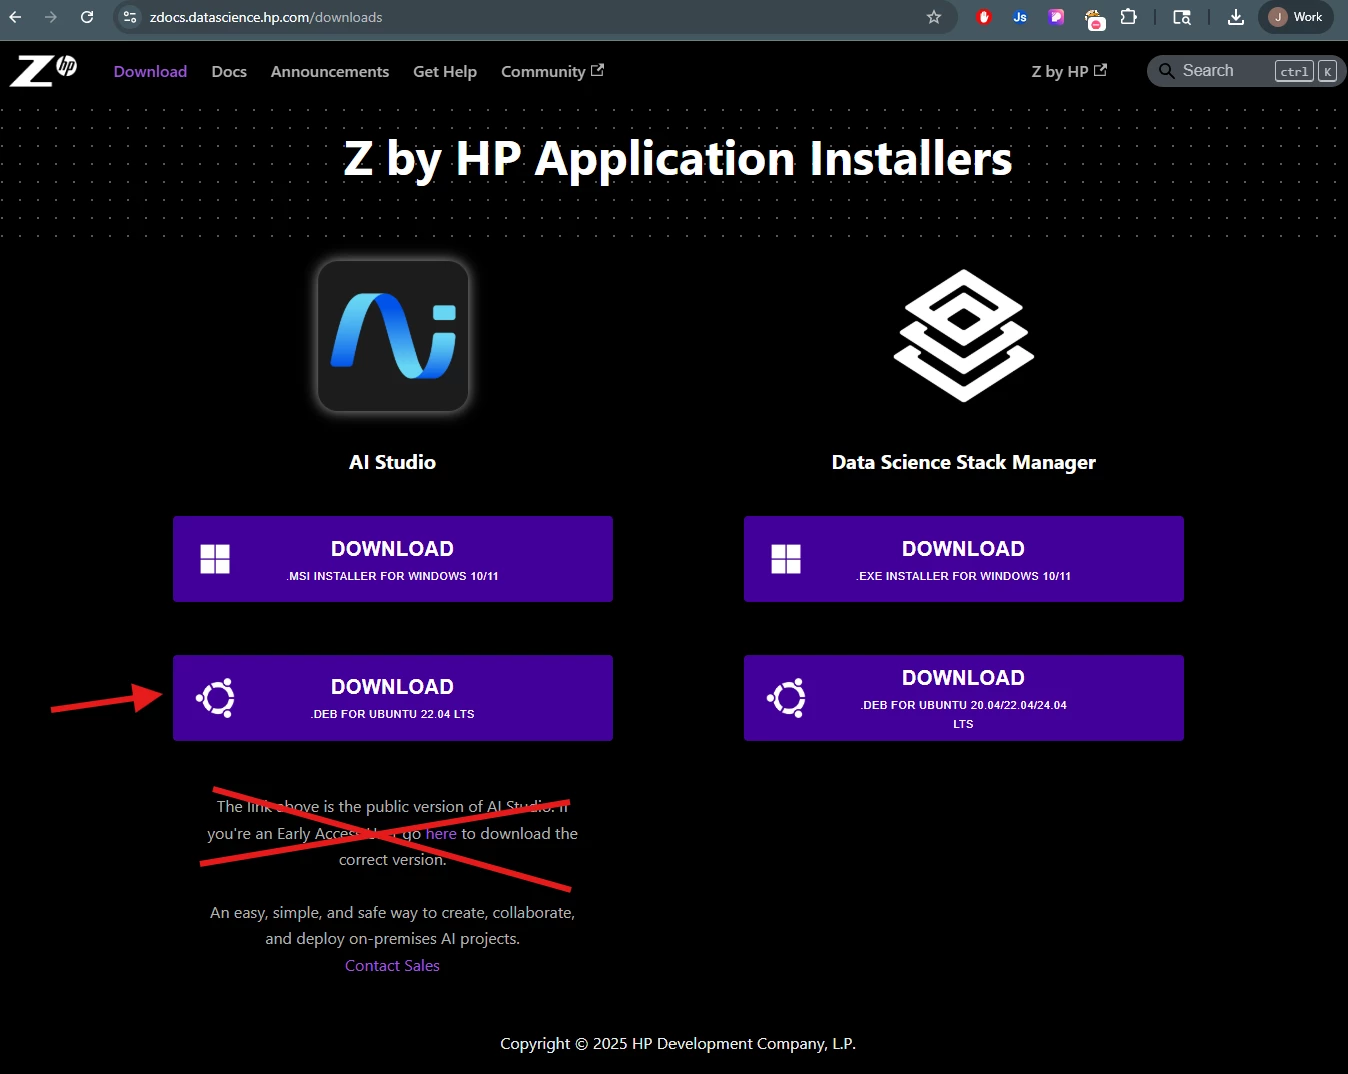Open the Extensions puzzle menu
Screen dimensions: 1348x1074
click(x=1129, y=17)
